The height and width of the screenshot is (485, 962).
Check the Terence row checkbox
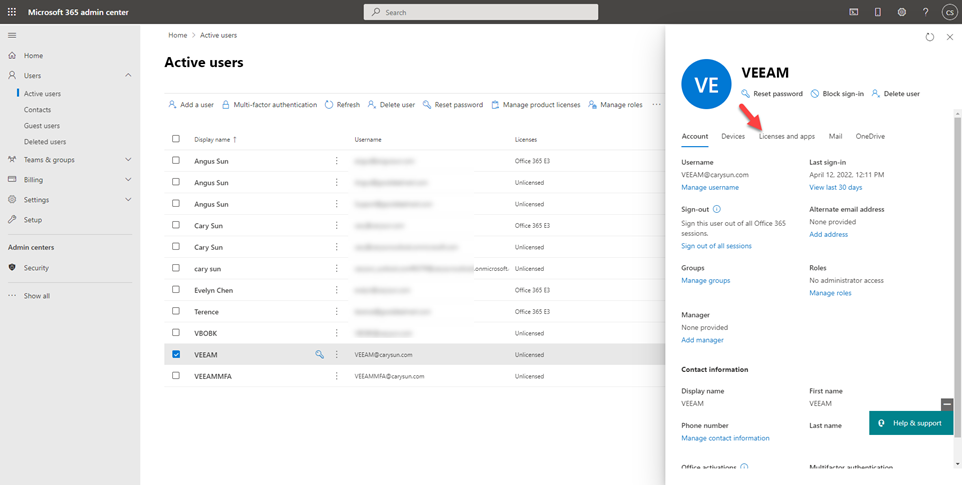point(176,311)
